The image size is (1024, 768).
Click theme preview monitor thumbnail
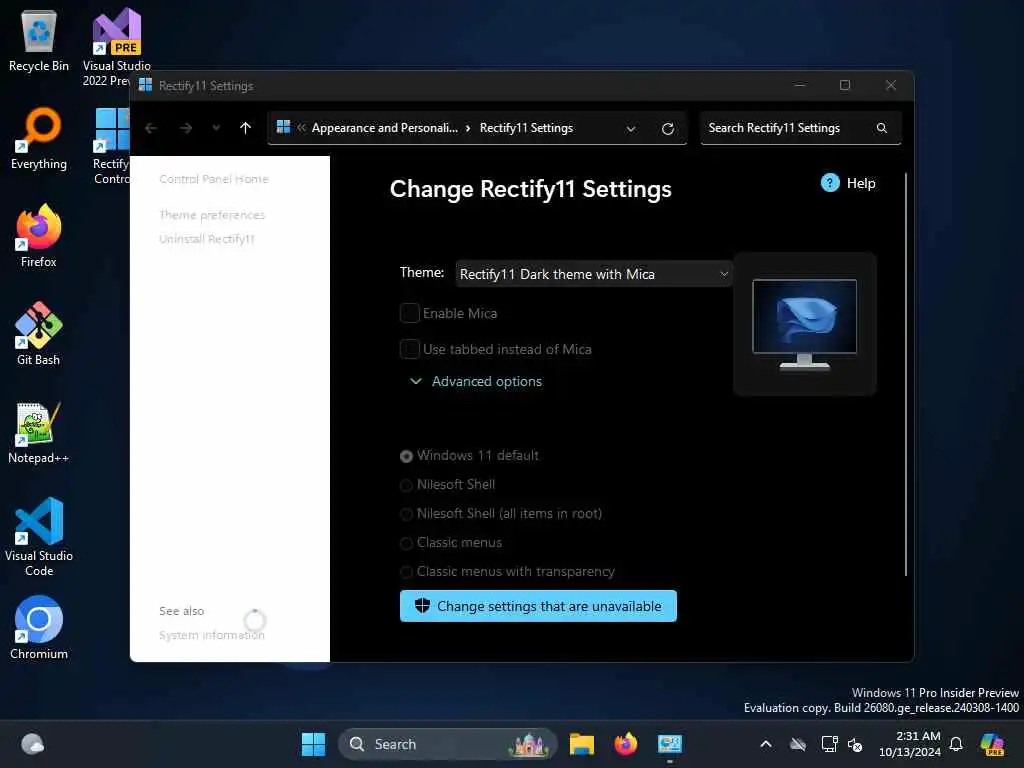[x=805, y=324]
